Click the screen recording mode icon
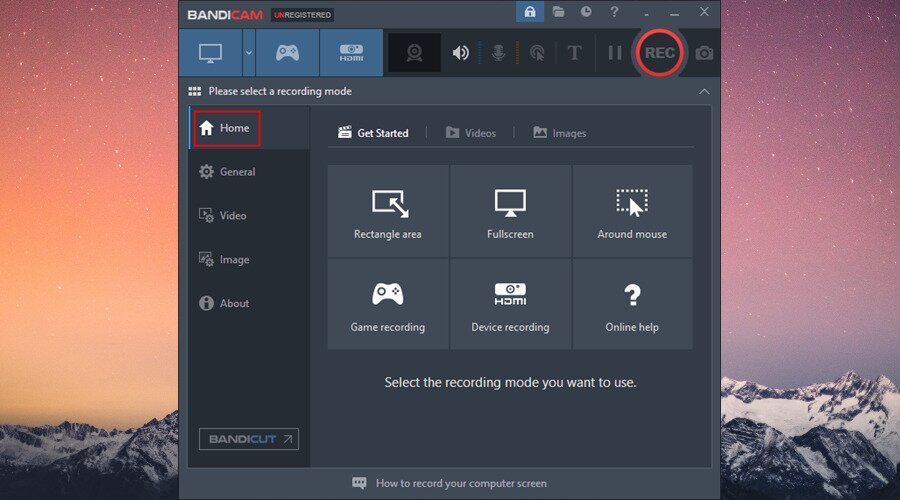 [x=210, y=53]
